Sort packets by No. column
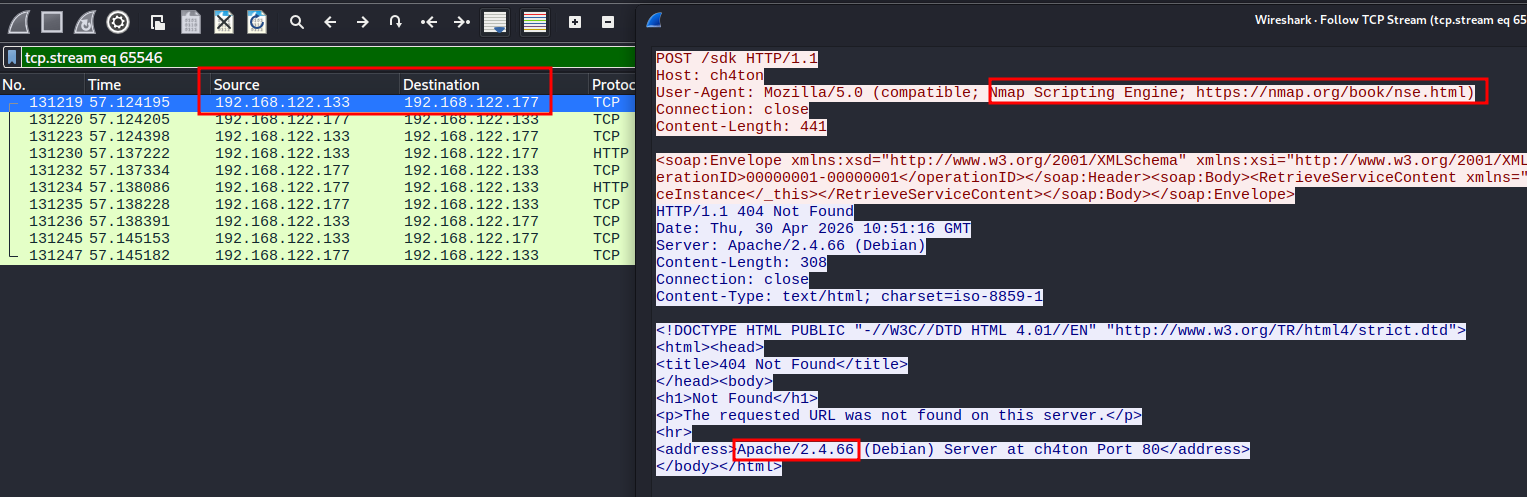Viewport: 1527px width, 497px height. tap(41, 85)
